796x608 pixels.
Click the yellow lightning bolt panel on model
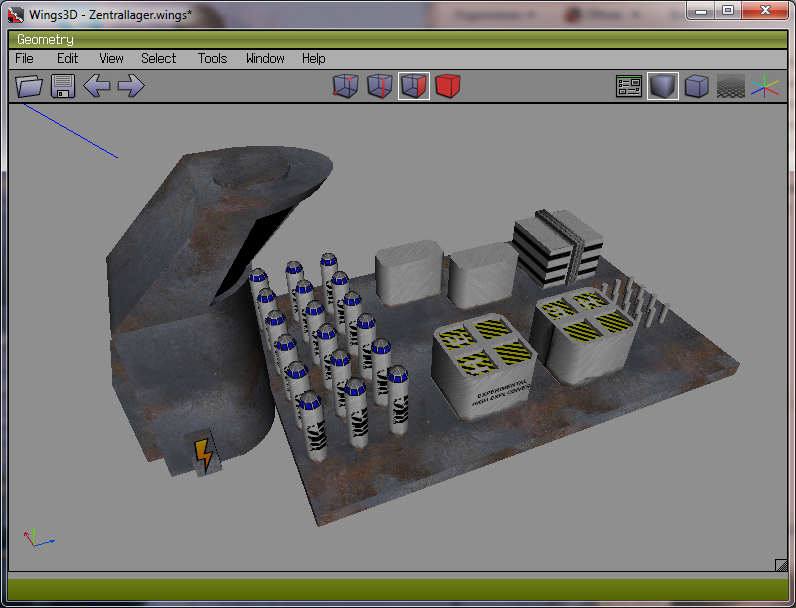click(x=204, y=455)
